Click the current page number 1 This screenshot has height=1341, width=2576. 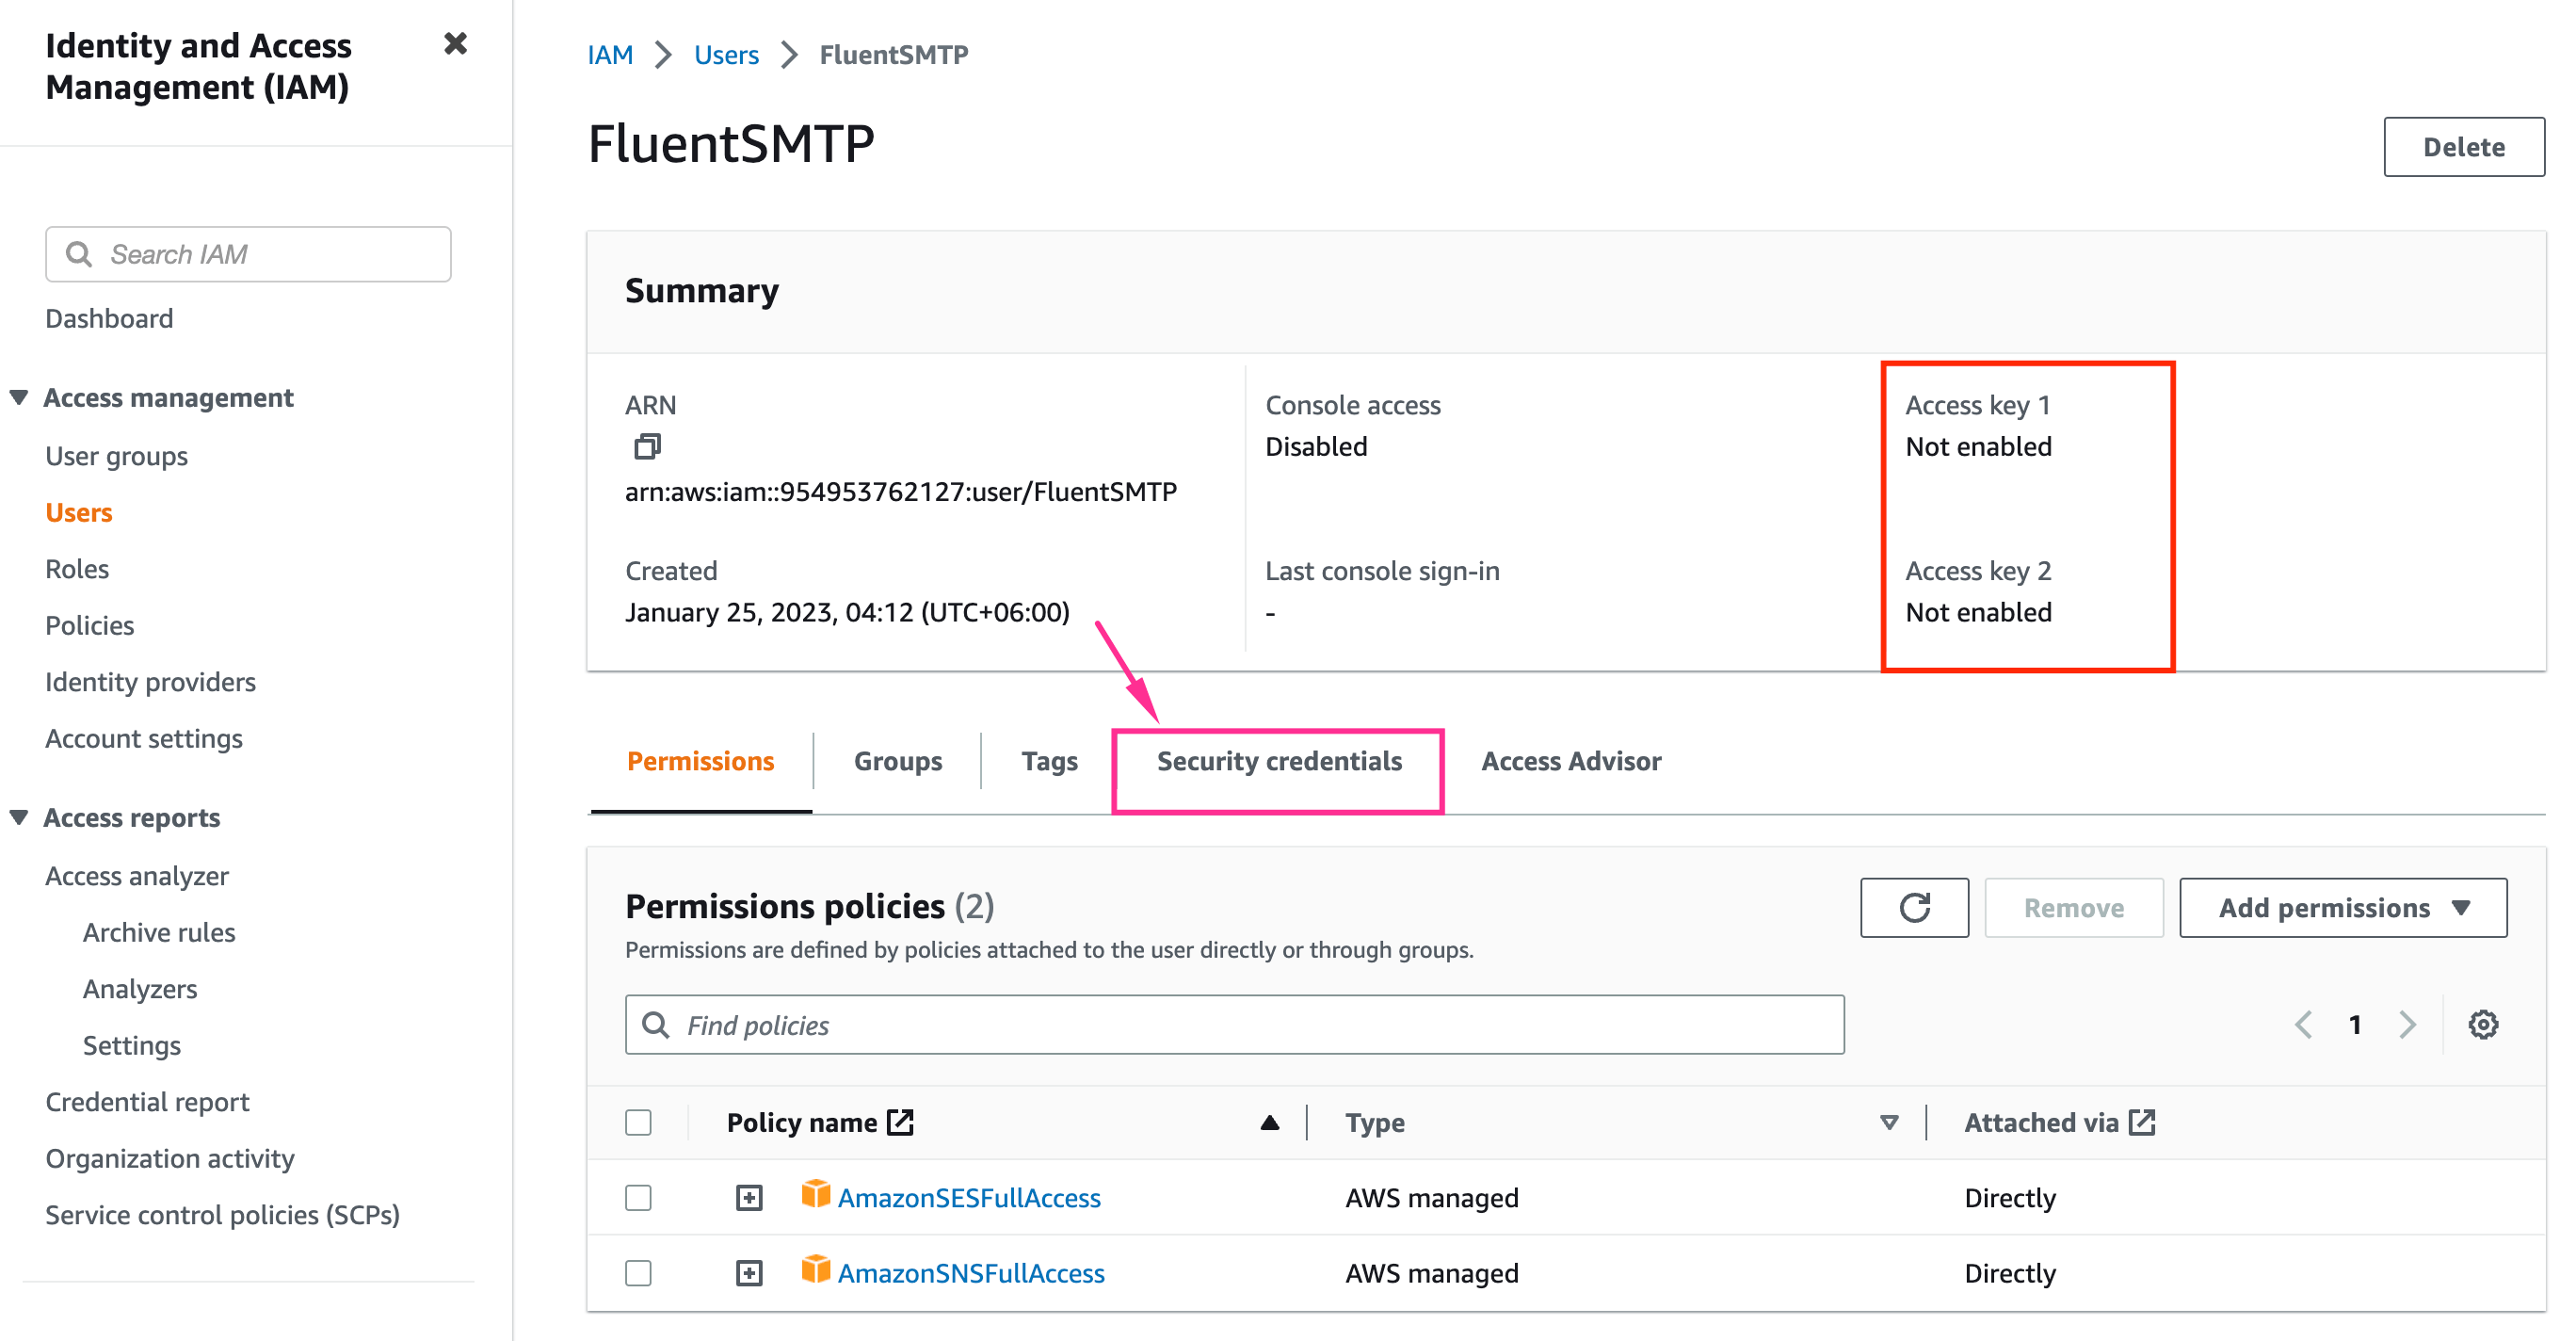[2355, 1024]
